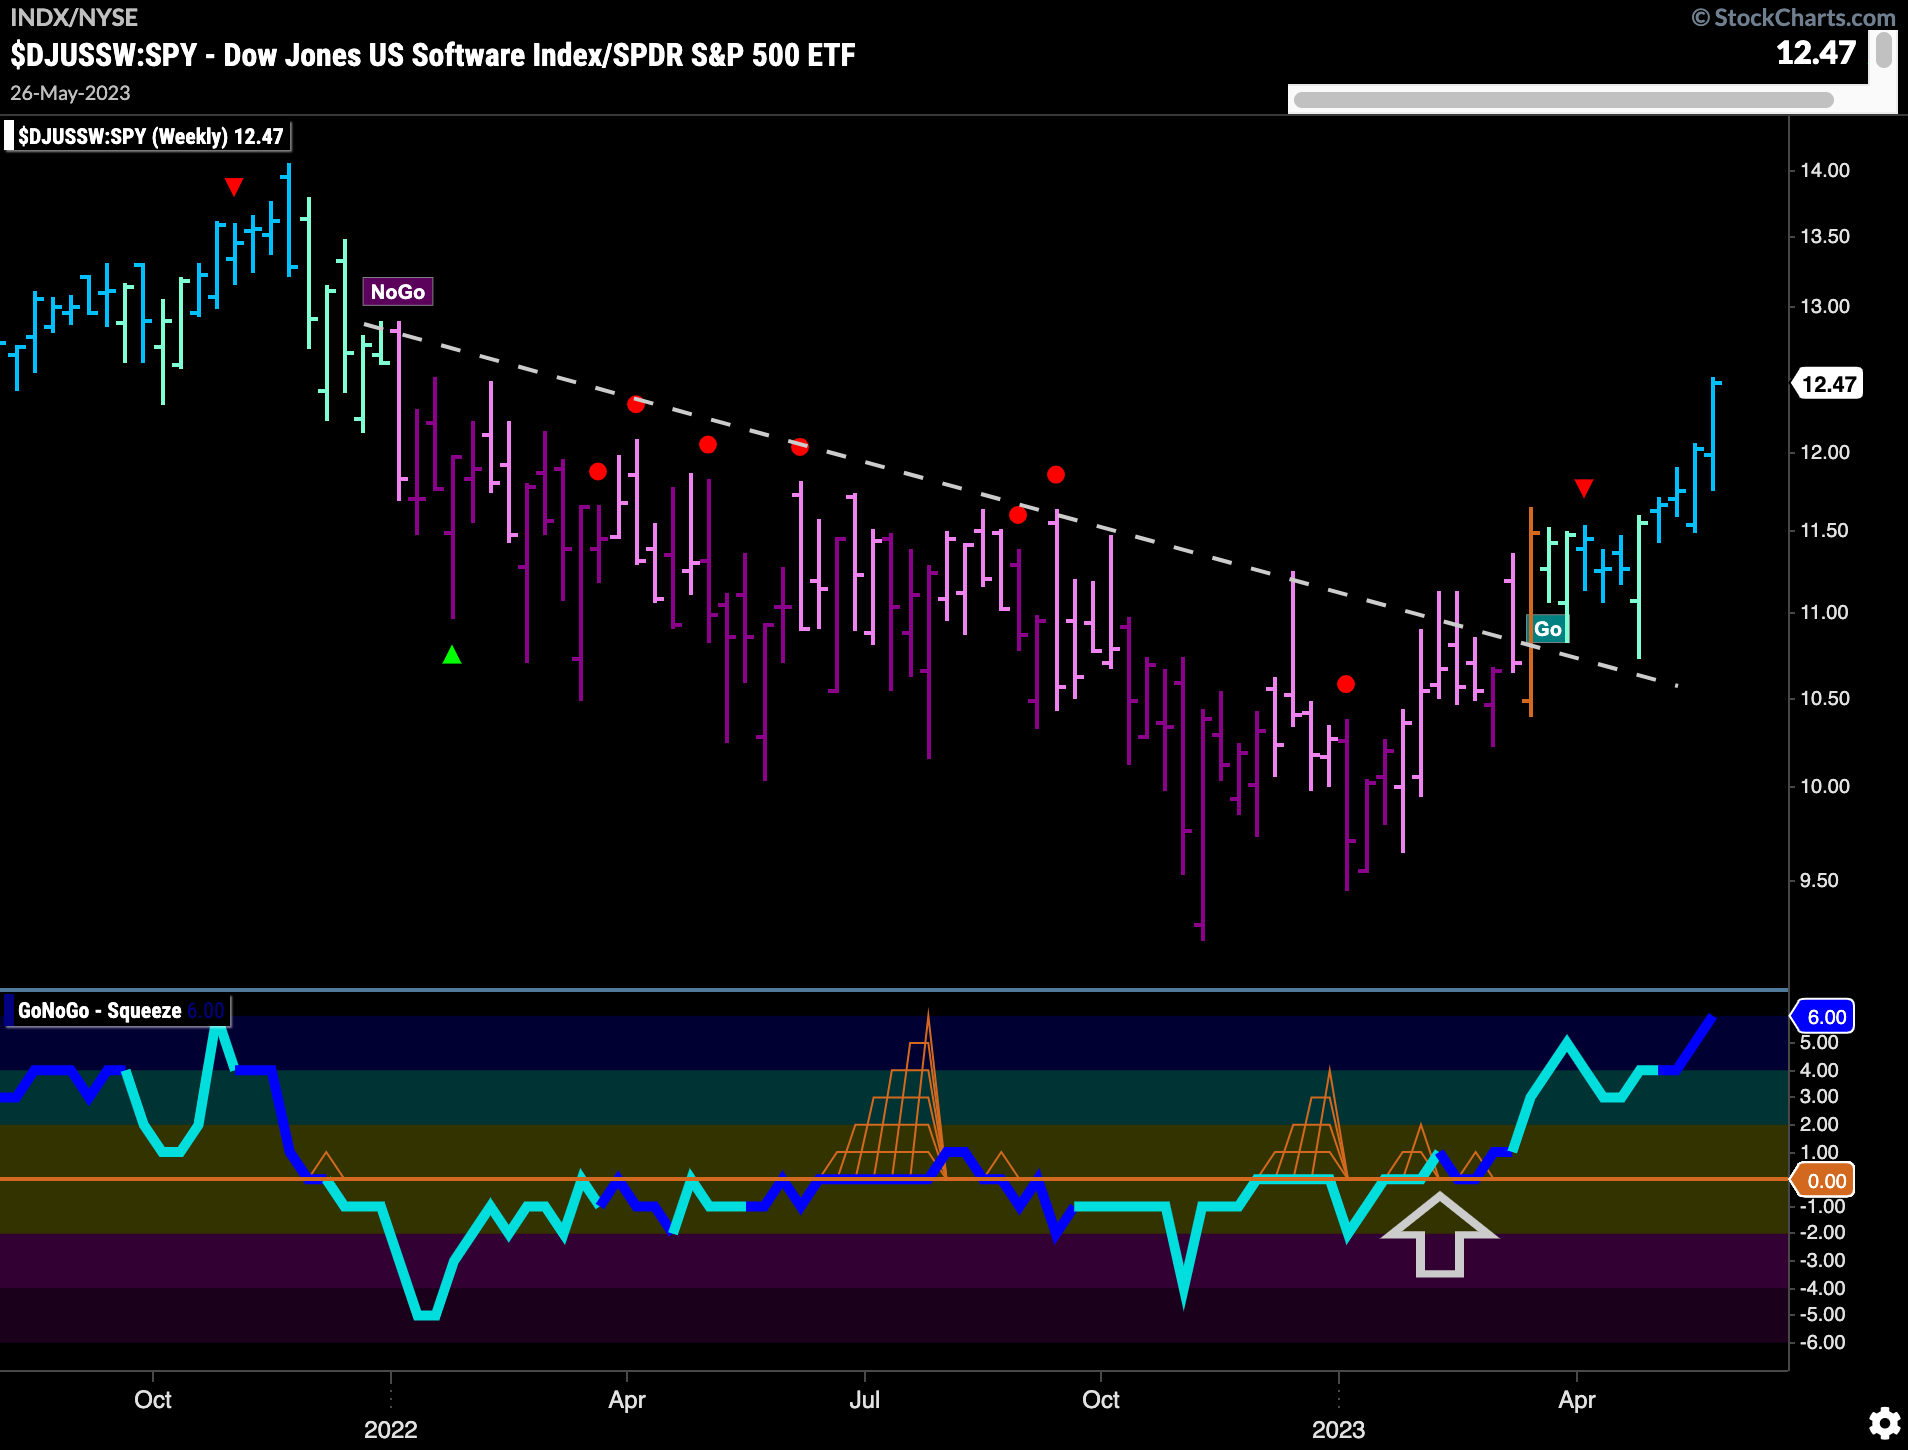Click the 2023 year label on time axis
The height and width of the screenshot is (1450, 1908).
coord(1339,1429)
